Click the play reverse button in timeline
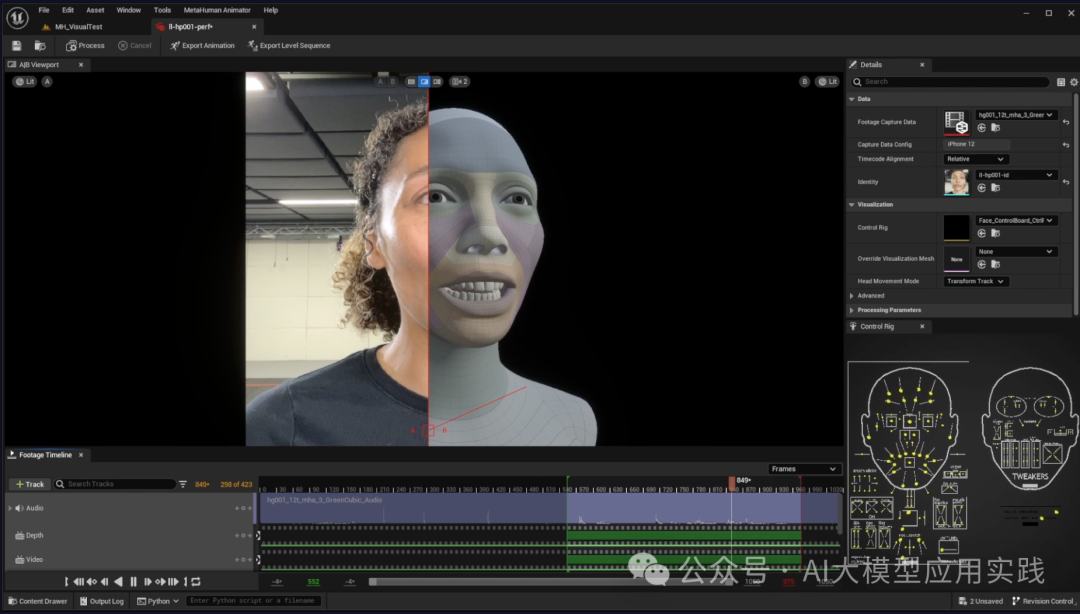 [x=118, y=581]
